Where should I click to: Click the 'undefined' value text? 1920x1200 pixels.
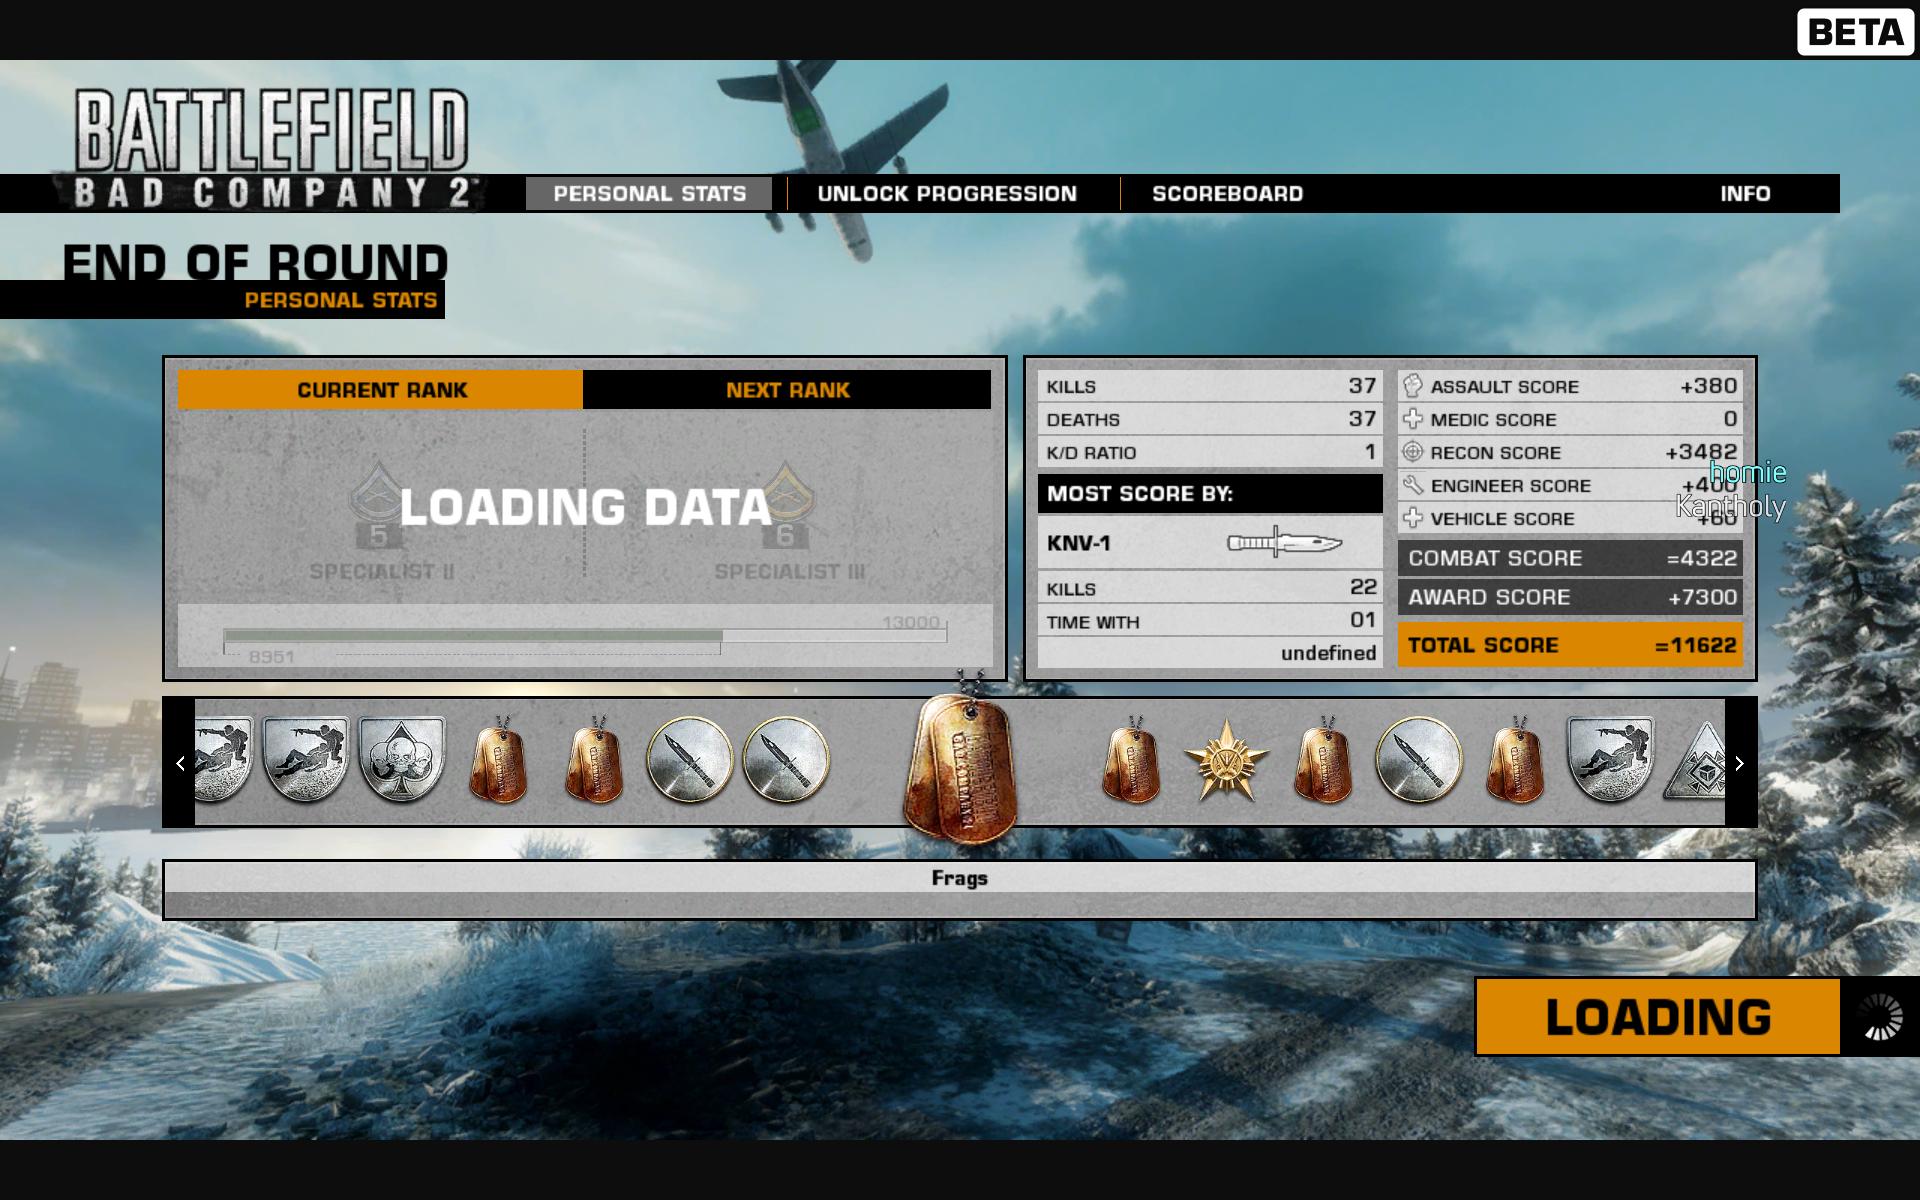[x=1328, y=653]
